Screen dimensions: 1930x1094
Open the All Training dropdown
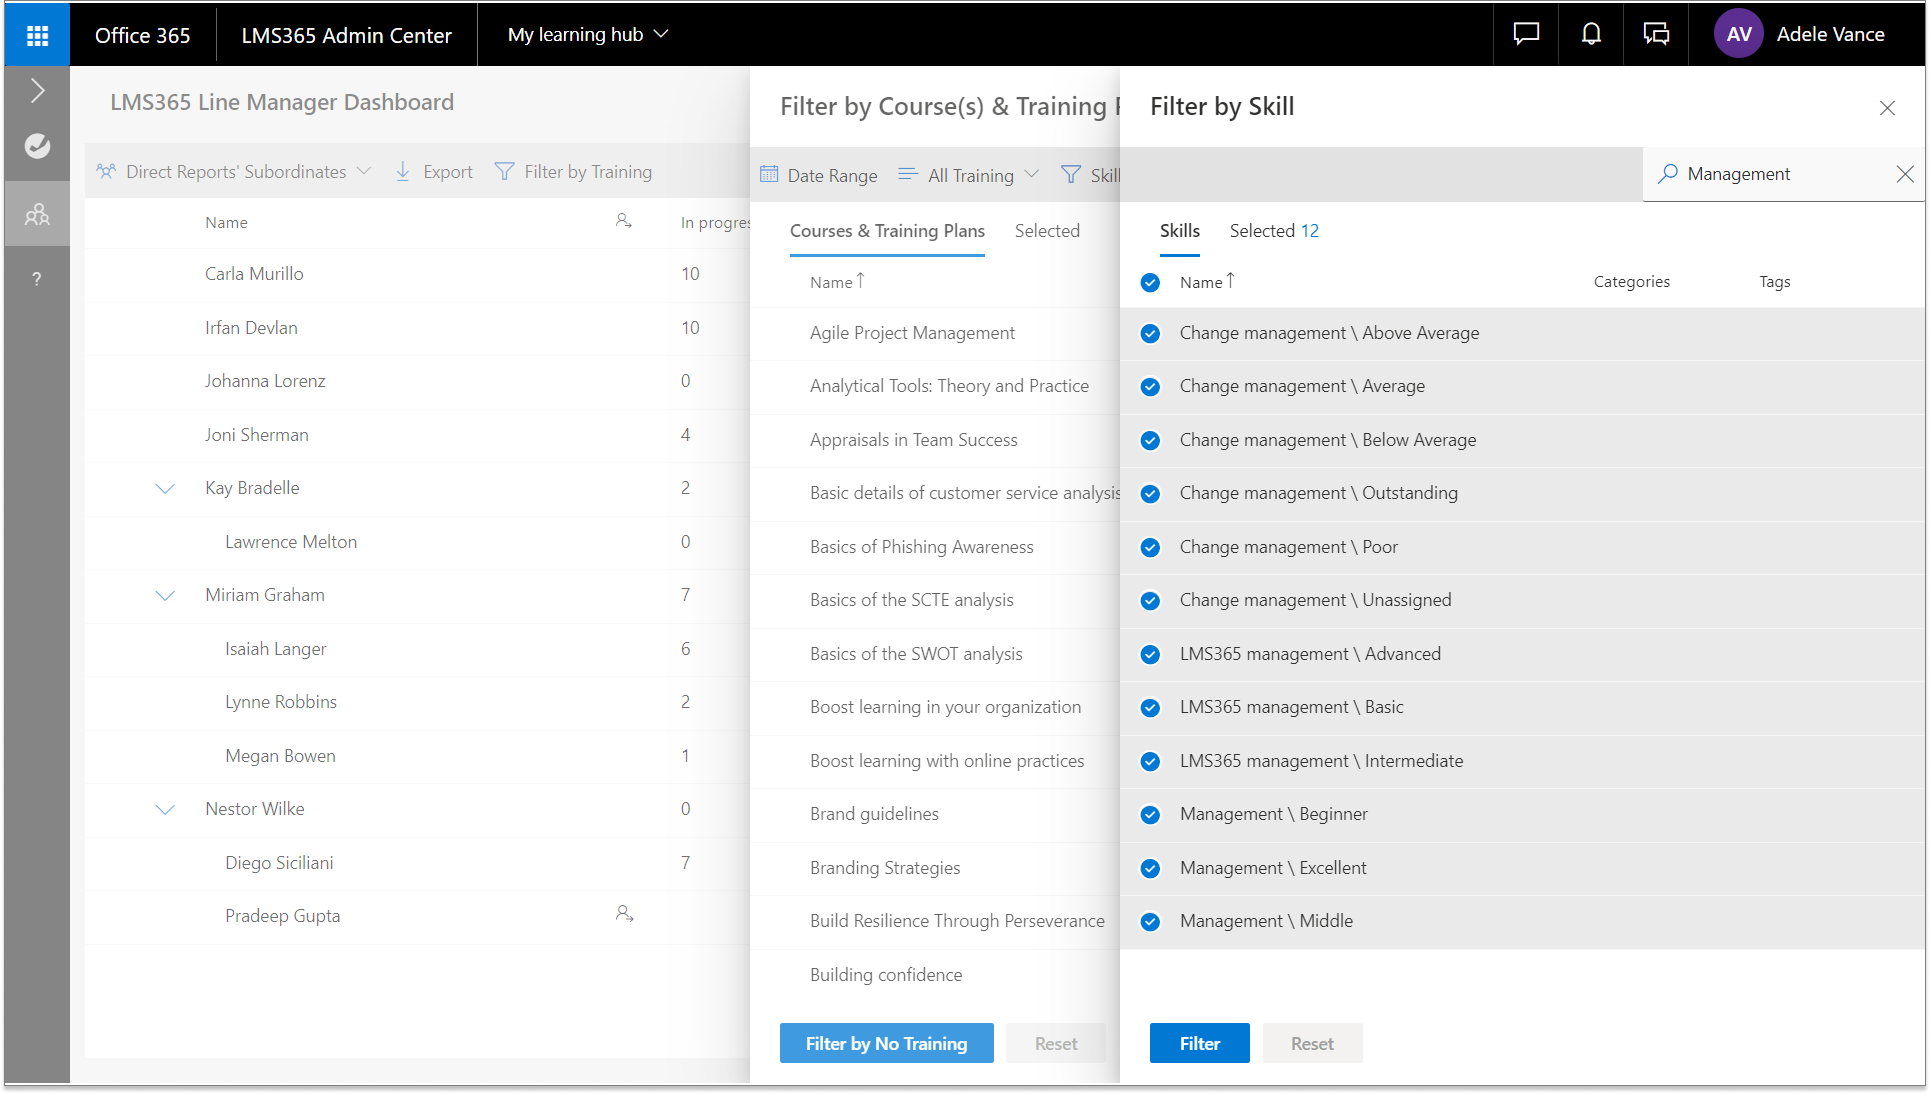tap(969, 175)
